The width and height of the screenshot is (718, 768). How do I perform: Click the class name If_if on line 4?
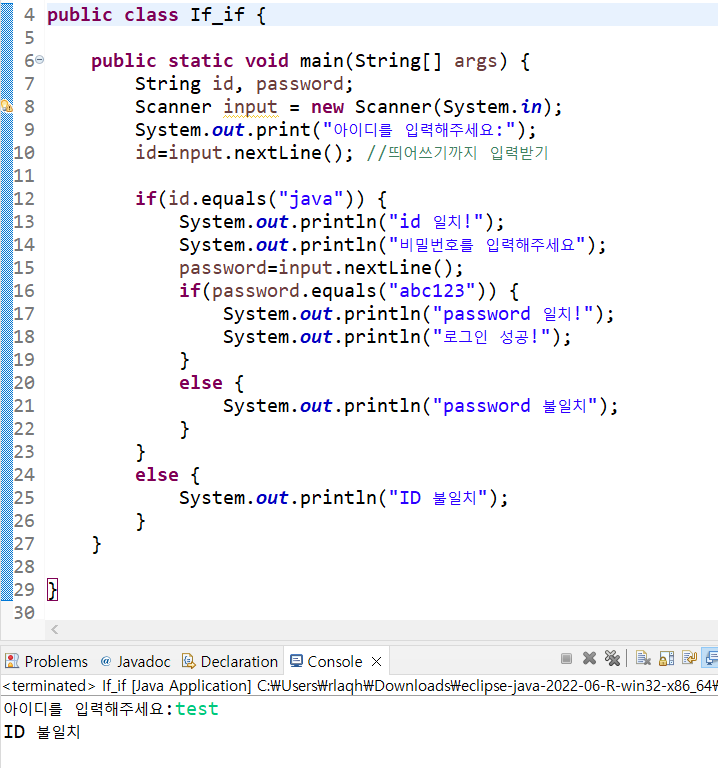(x=217, y=15)
